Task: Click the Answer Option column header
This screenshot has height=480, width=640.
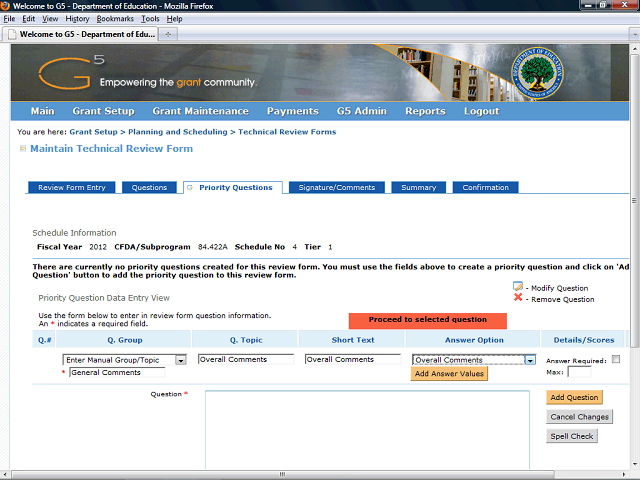Action: coord(474,340)
